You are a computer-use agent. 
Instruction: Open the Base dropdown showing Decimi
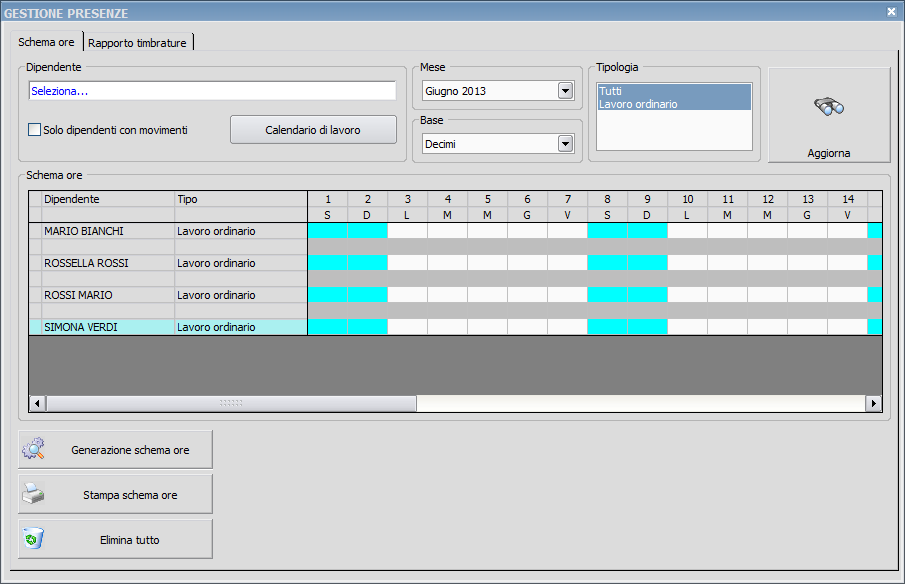pyautogui.click(x=565, y=144)
